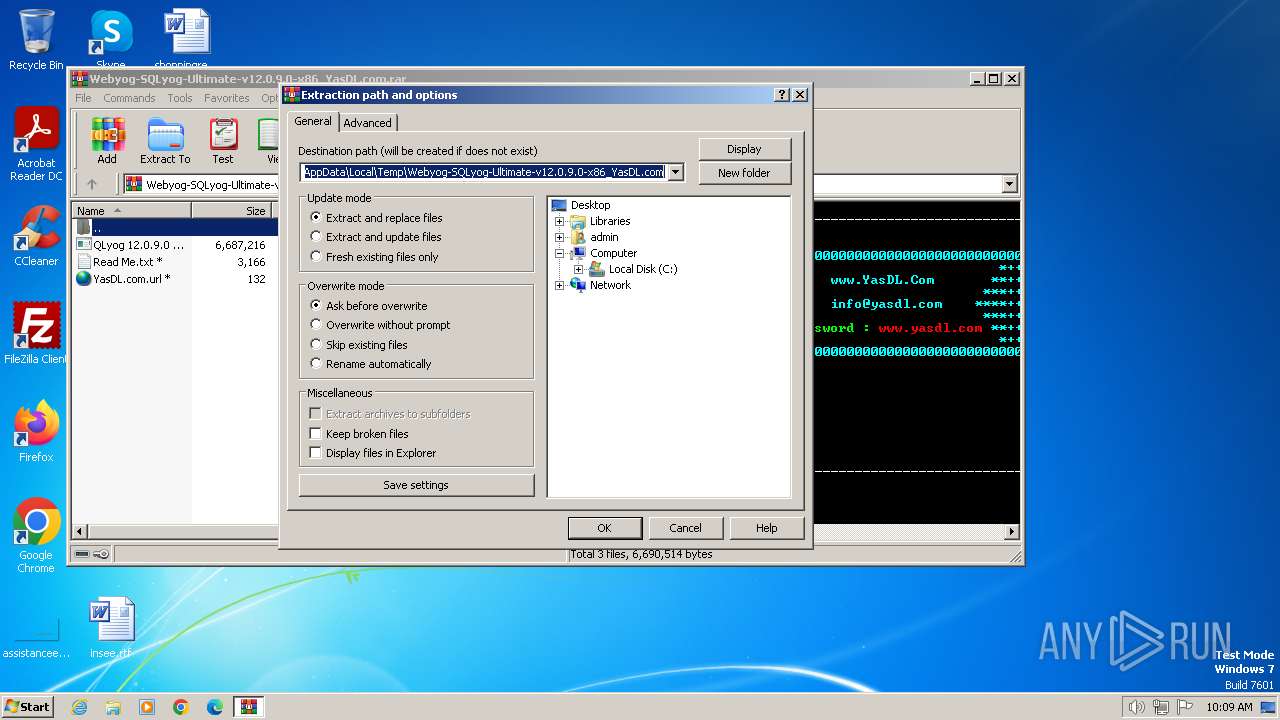This screenshot has height=720, width=1280.
Task: Open insee.rtf document on desktop
Action: pos(110,628)
